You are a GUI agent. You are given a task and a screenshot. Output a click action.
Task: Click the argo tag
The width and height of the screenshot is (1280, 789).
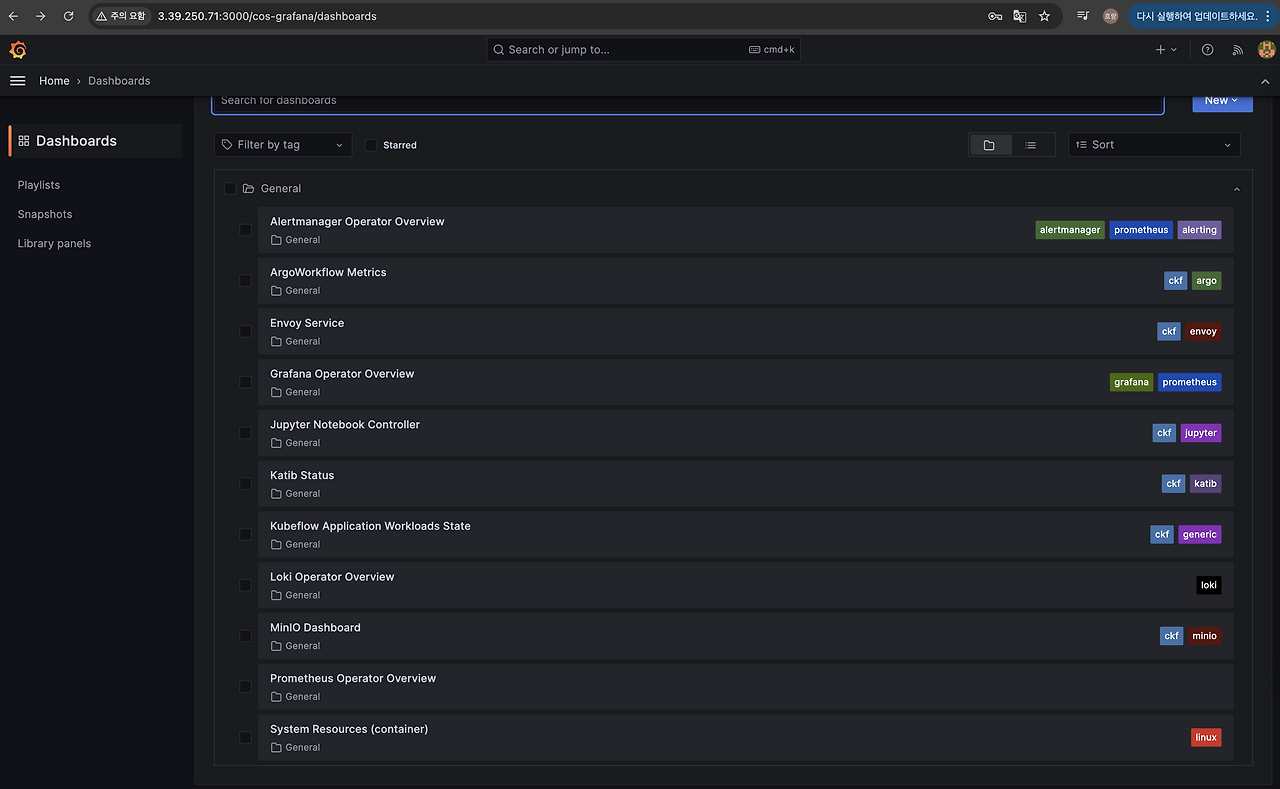tap(1206, 281)
